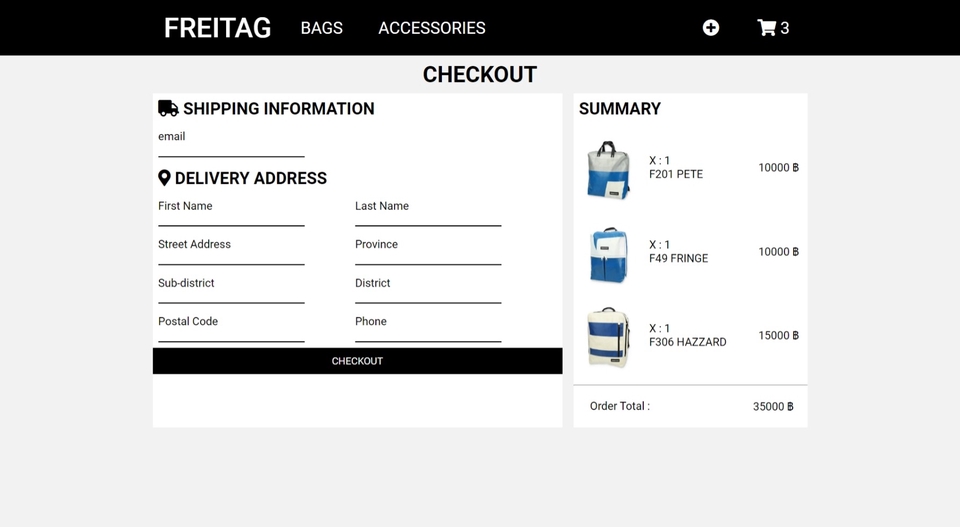Viewport: 960px width, 527px height.
Task: Click the plus circle icon in header
Action: [x=711, y=28]
